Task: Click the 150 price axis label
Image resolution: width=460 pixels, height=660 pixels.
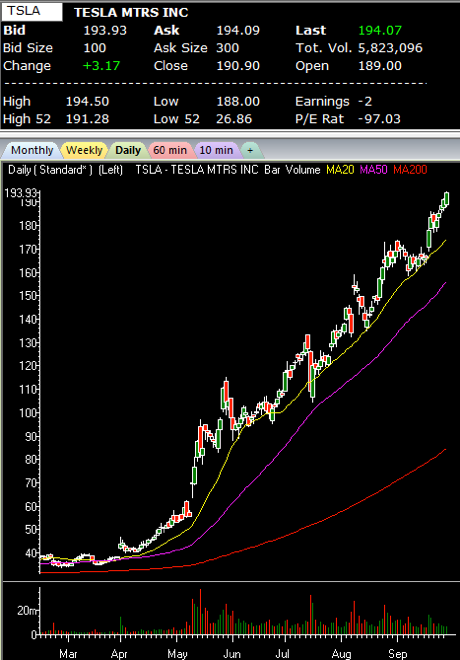Action: (28, 296)
